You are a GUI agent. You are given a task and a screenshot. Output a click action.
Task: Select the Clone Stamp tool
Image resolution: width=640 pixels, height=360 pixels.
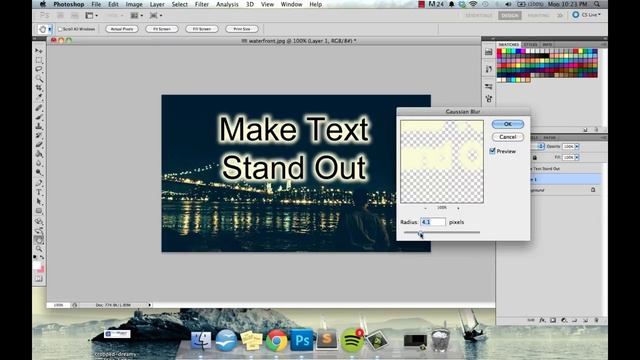pyautogui.click(x=39, y=126)
